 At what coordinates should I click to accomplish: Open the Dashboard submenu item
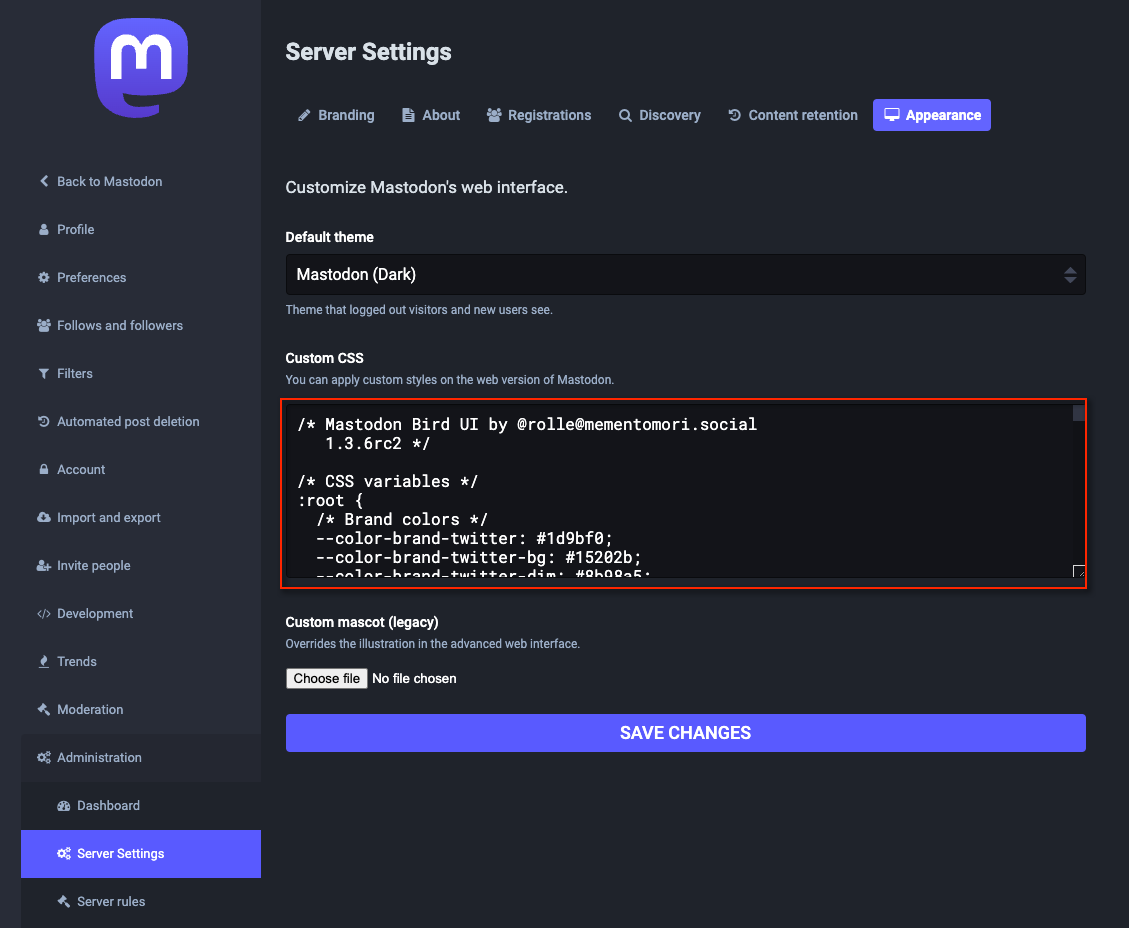pos(140,806)
